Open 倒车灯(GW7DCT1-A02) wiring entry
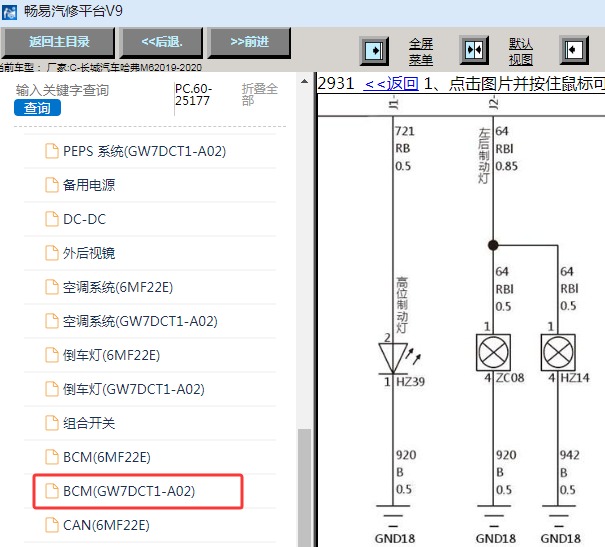This screenshot has height=547, width=605. point(134,388)
